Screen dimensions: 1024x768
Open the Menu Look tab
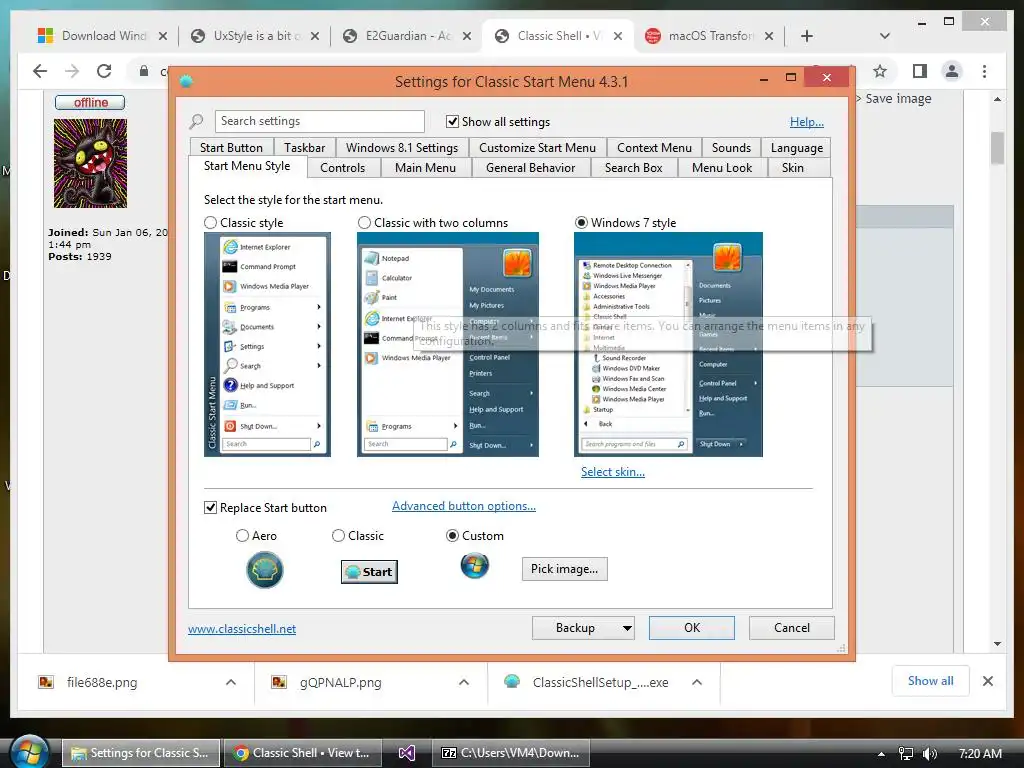point(722,168)
